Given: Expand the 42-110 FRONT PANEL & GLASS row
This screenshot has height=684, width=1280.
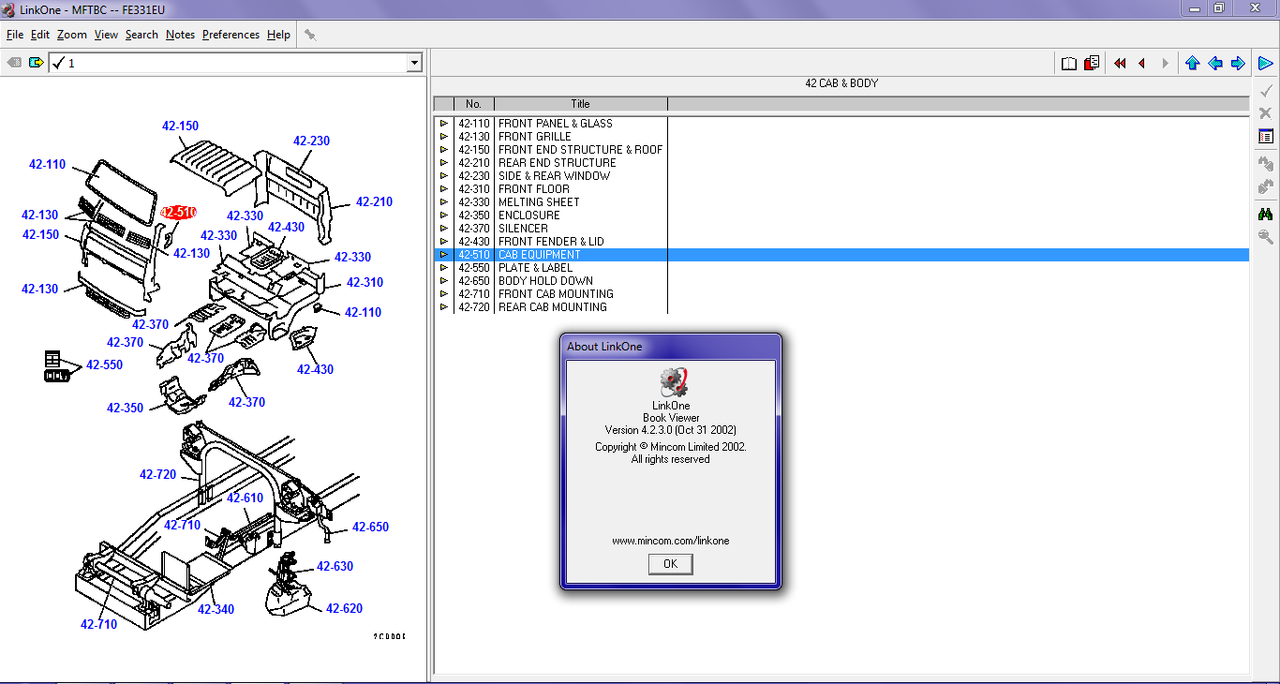Looking at the screenshot, I should pos(443,124).
